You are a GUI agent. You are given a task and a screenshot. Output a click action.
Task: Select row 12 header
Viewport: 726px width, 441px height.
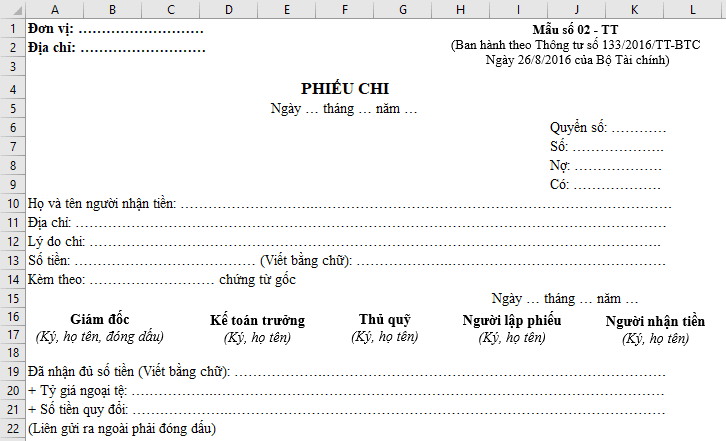(x=13, y=241)
